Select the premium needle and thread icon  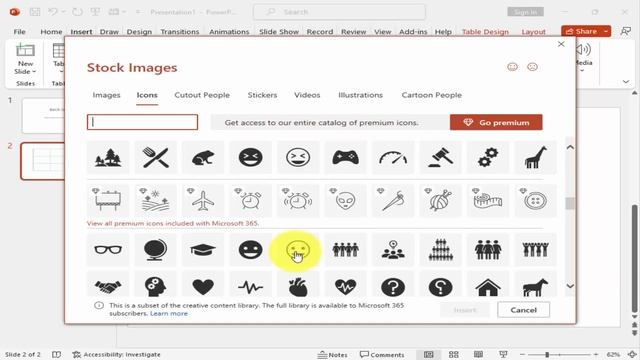(393, 200)
